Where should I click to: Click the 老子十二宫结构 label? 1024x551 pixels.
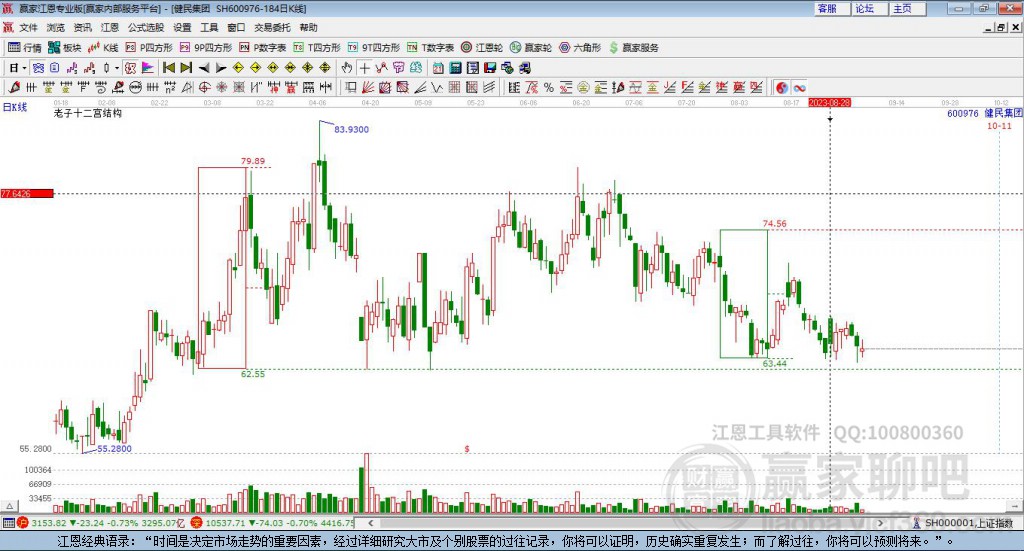point(88,113)
